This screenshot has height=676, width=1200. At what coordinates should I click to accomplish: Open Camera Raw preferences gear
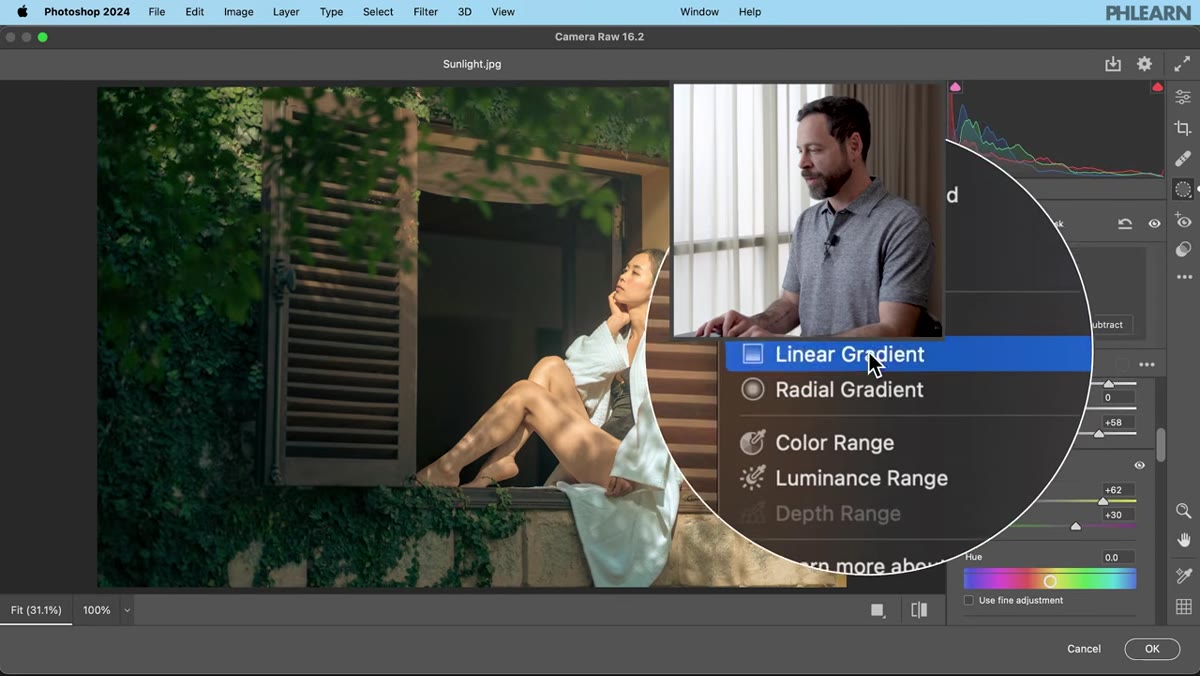1144,64
